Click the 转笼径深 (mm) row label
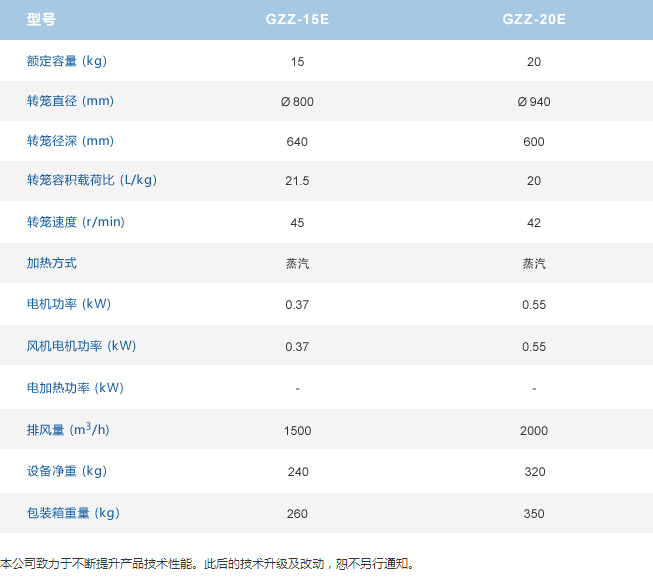The image size is (653, 577). [x=70, y=141]
